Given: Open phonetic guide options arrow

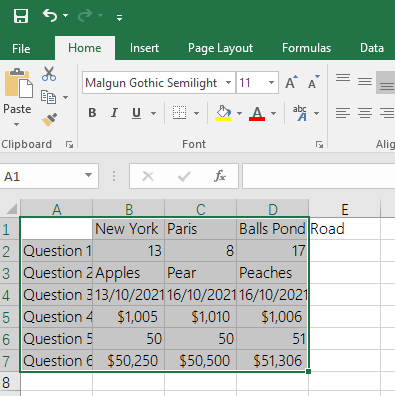Looking at the screenshot, I should tap(316, 113).
